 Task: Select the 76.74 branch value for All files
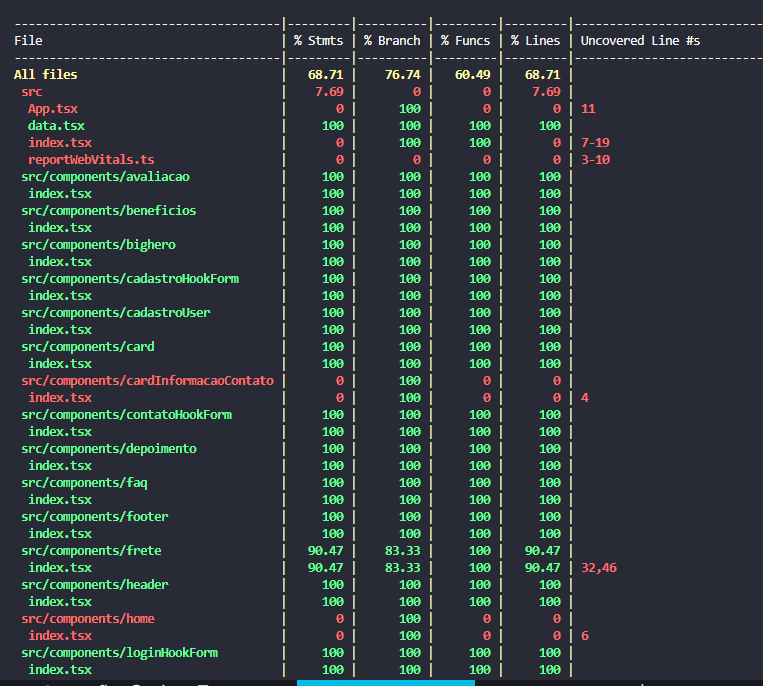pyautogui.click(x=402, y=75)
